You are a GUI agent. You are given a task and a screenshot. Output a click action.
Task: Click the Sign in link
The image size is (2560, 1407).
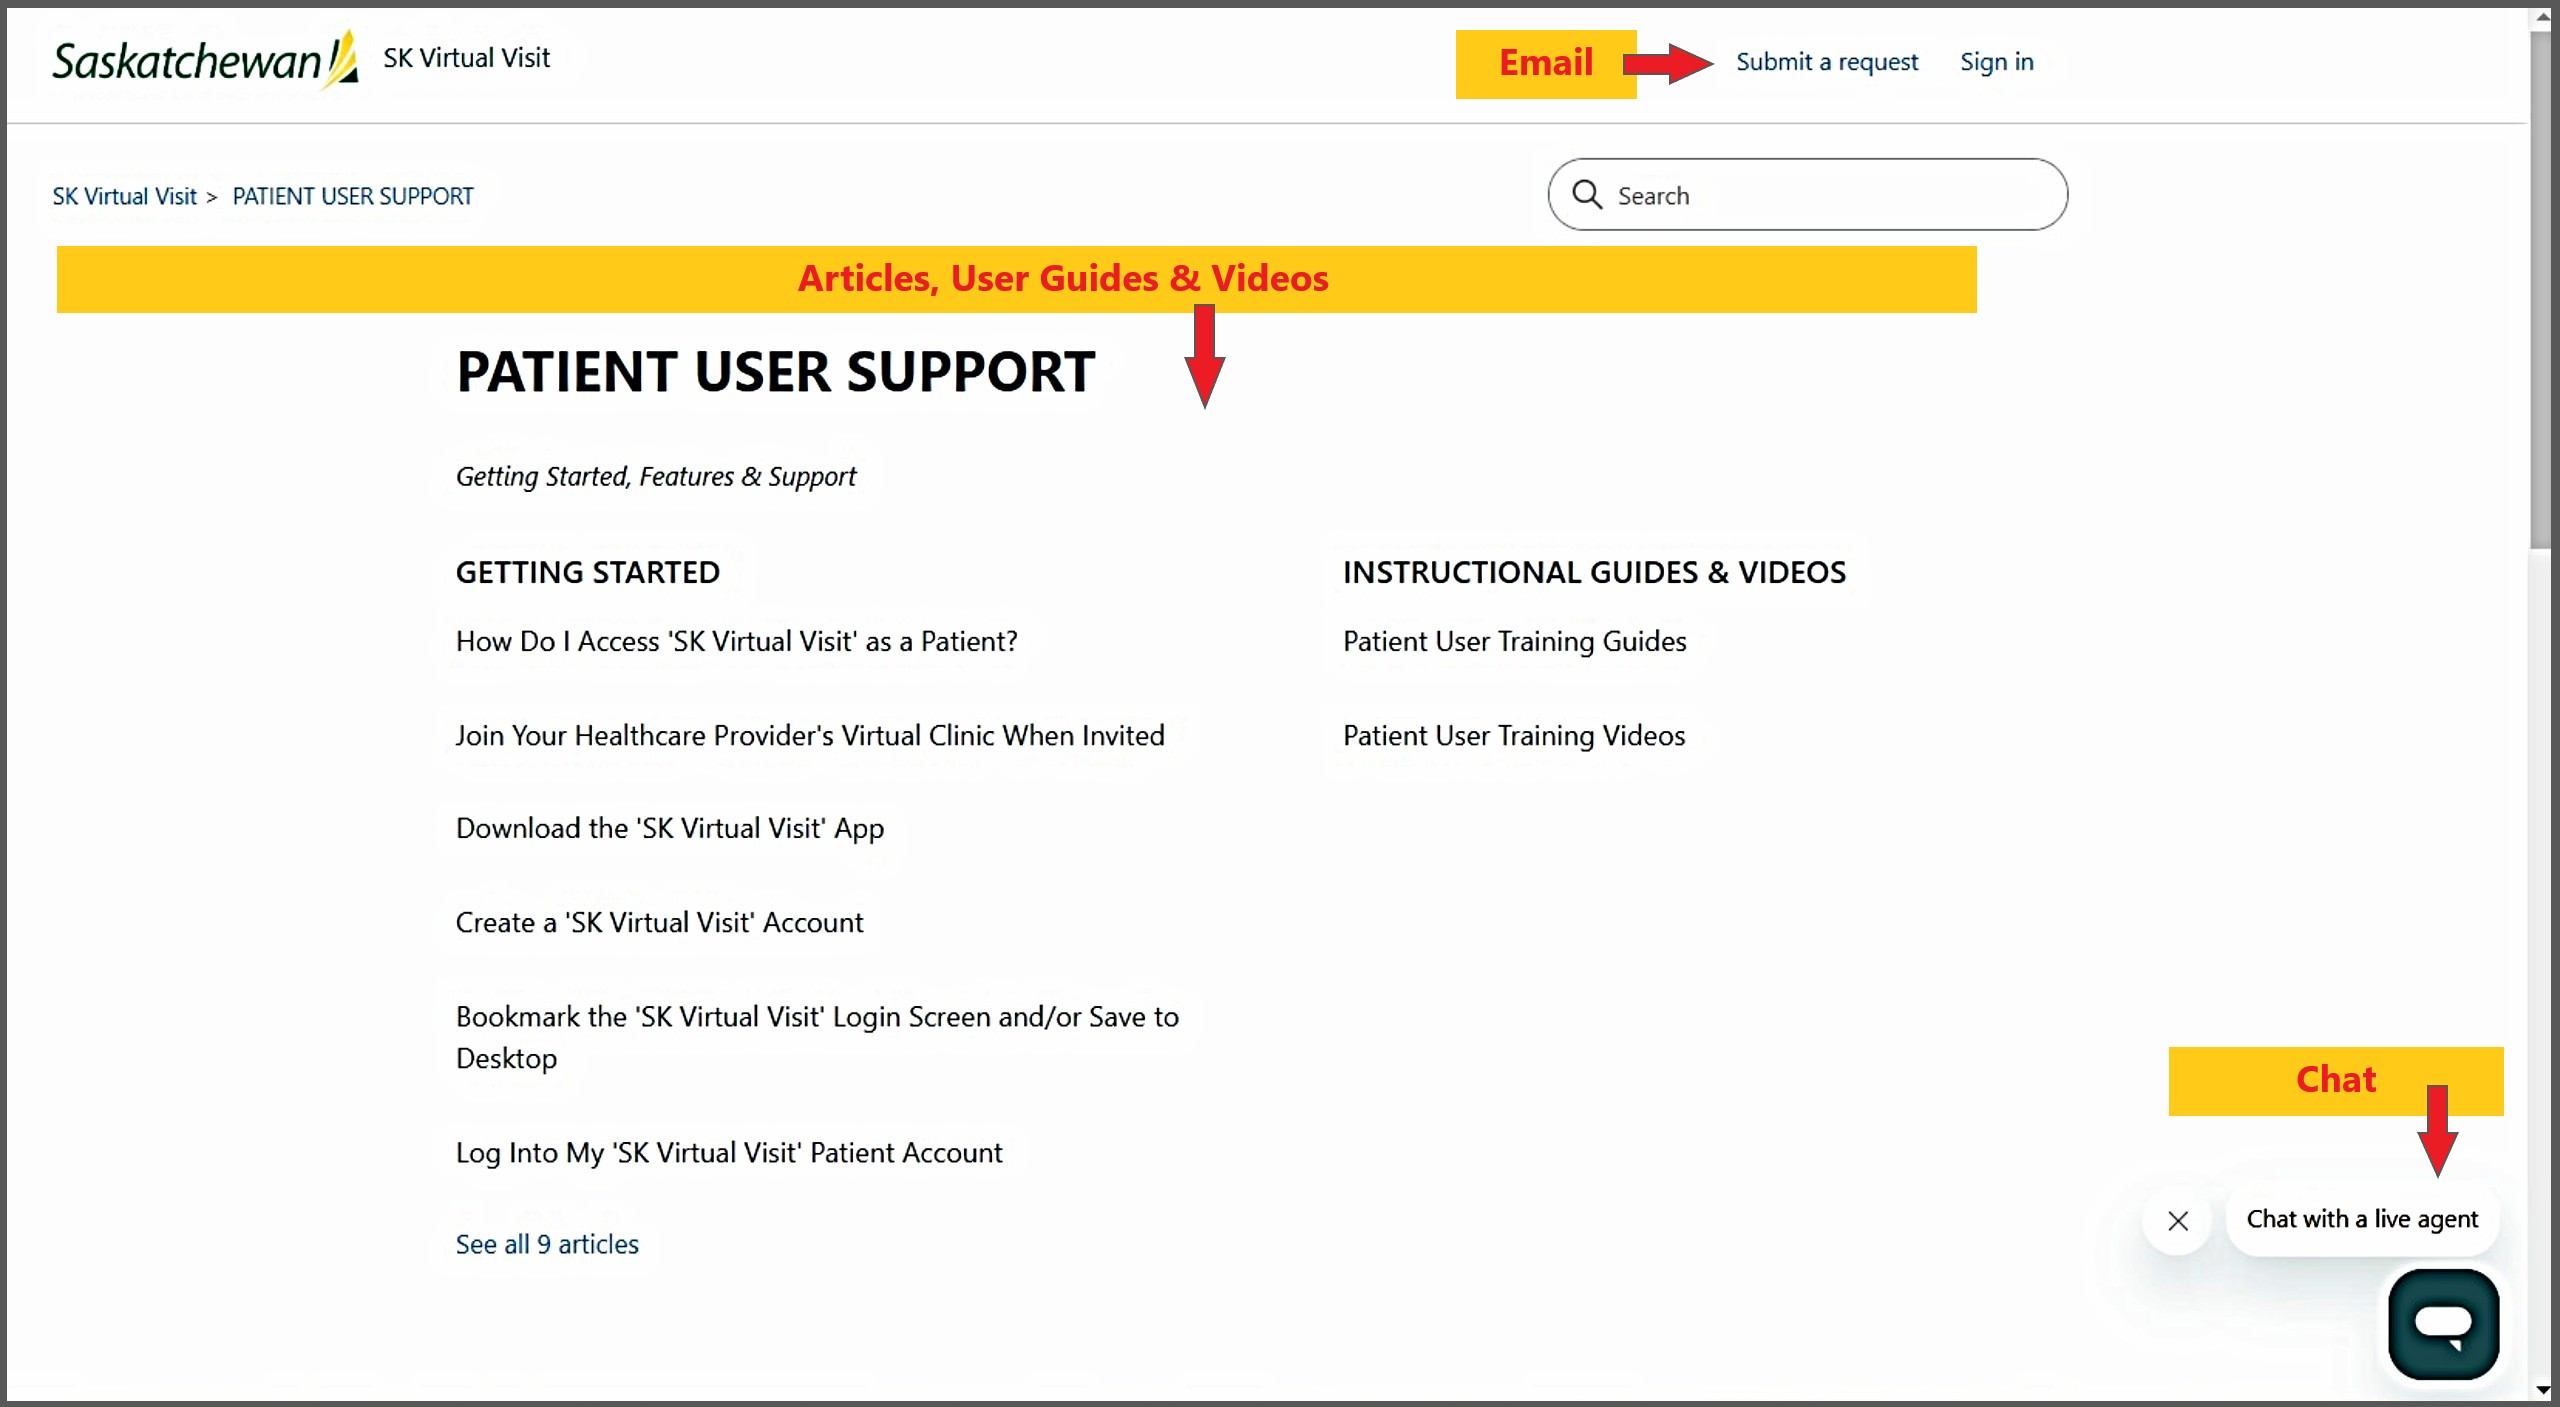pyautogui.click(x=1996, y=62)
